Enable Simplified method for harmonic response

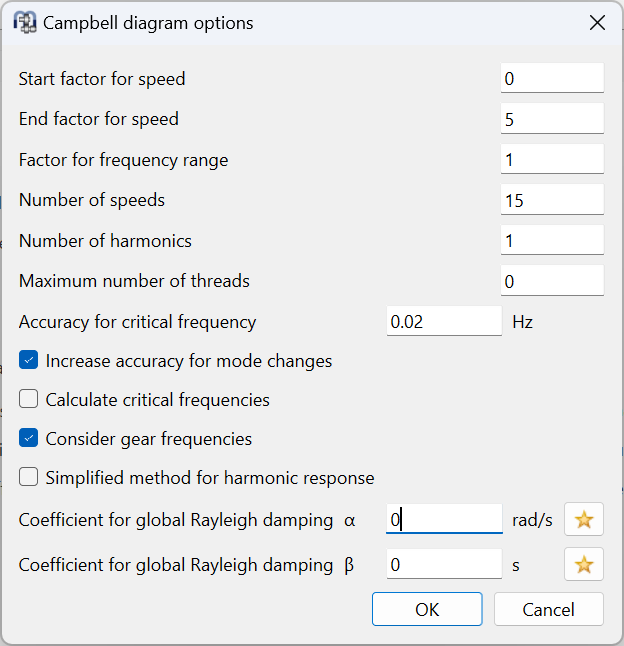[29, 478]
